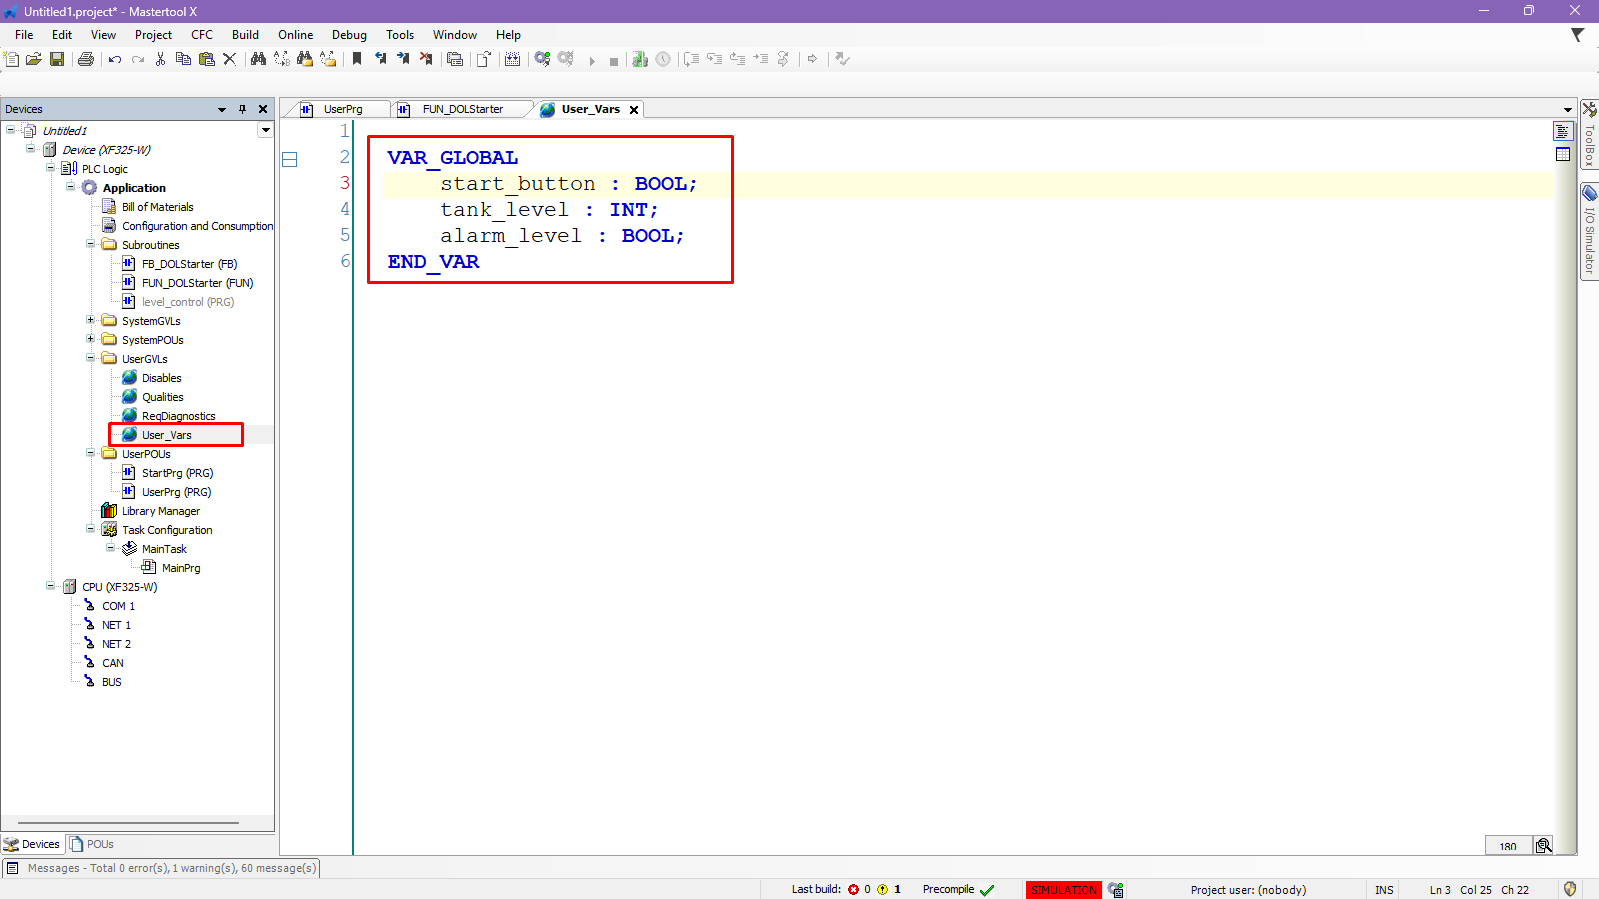This screenshot has width=1599, height=899.
Task: Click the zoom percentage field showing 180
Action: tap(1508, 846)
